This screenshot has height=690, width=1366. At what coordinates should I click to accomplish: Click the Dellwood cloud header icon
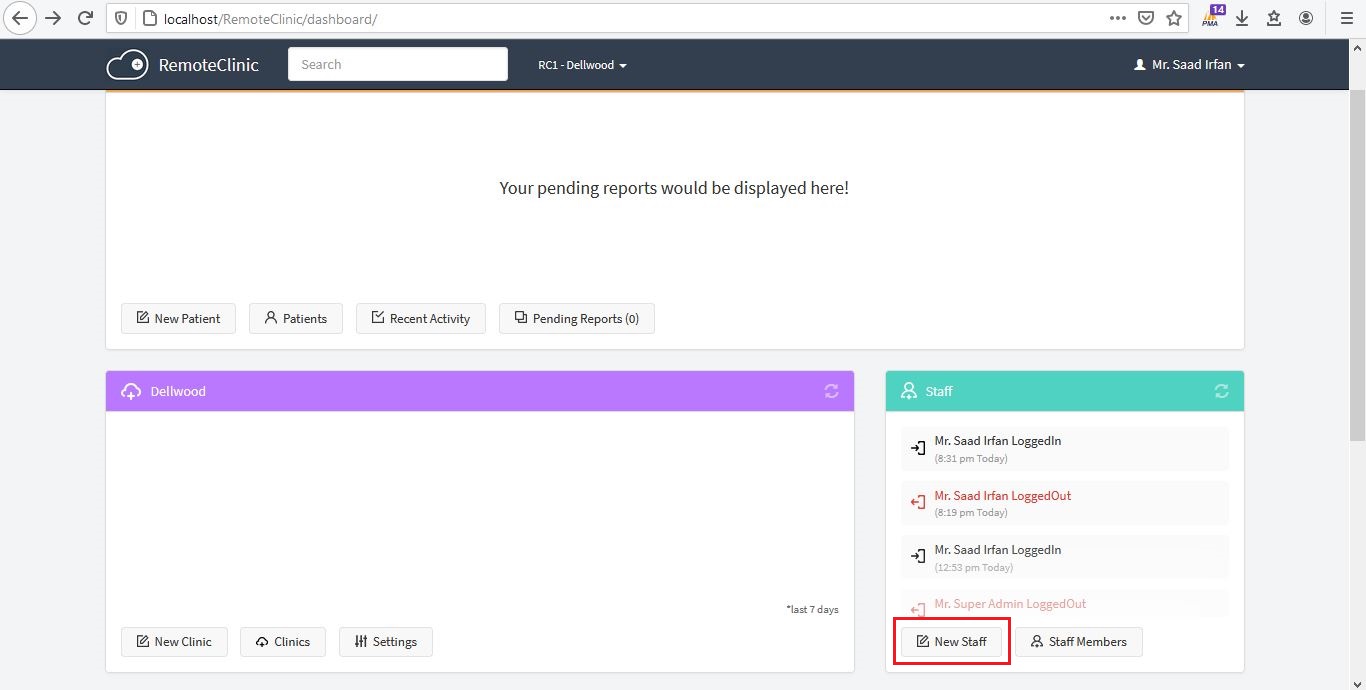click(x=130, y=391)
